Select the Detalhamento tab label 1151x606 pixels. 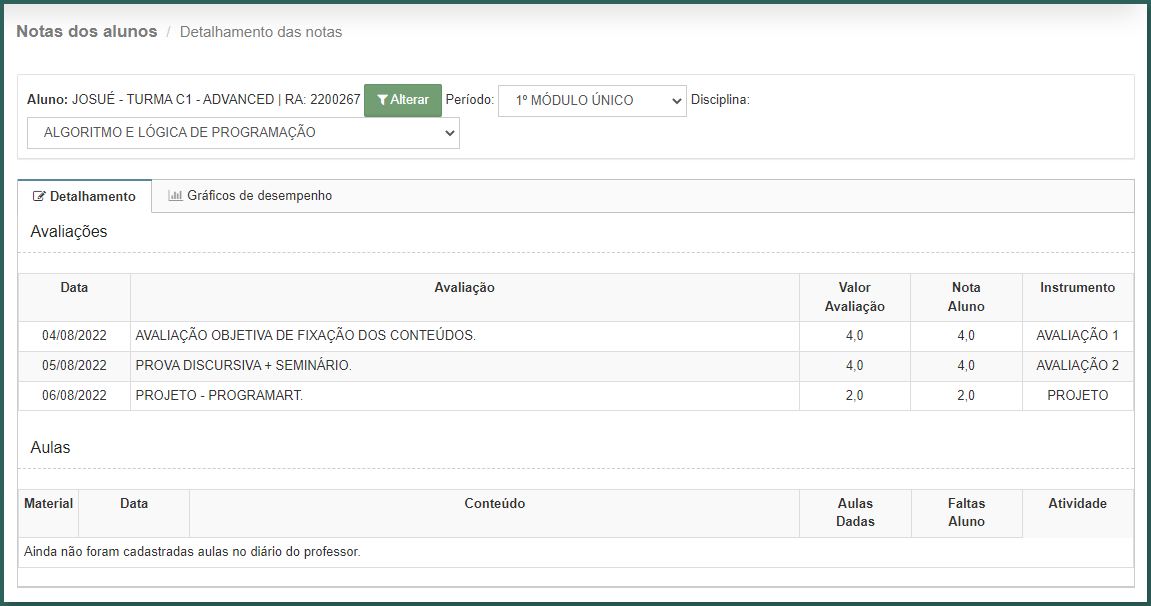(93, 197)
